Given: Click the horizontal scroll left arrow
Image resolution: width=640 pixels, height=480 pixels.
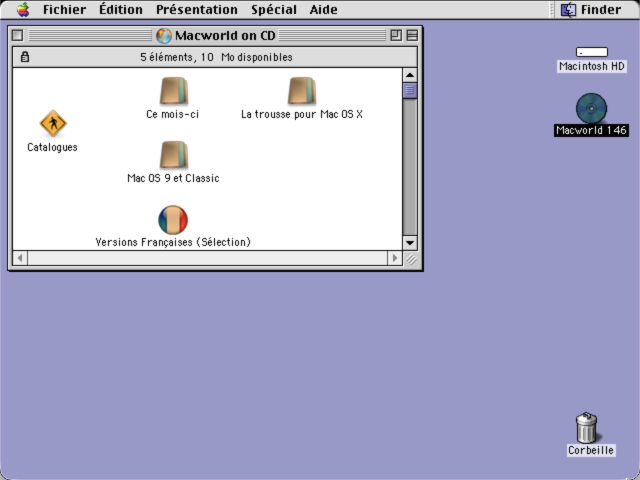Looking at the screenshot, I should pos(20,258).
